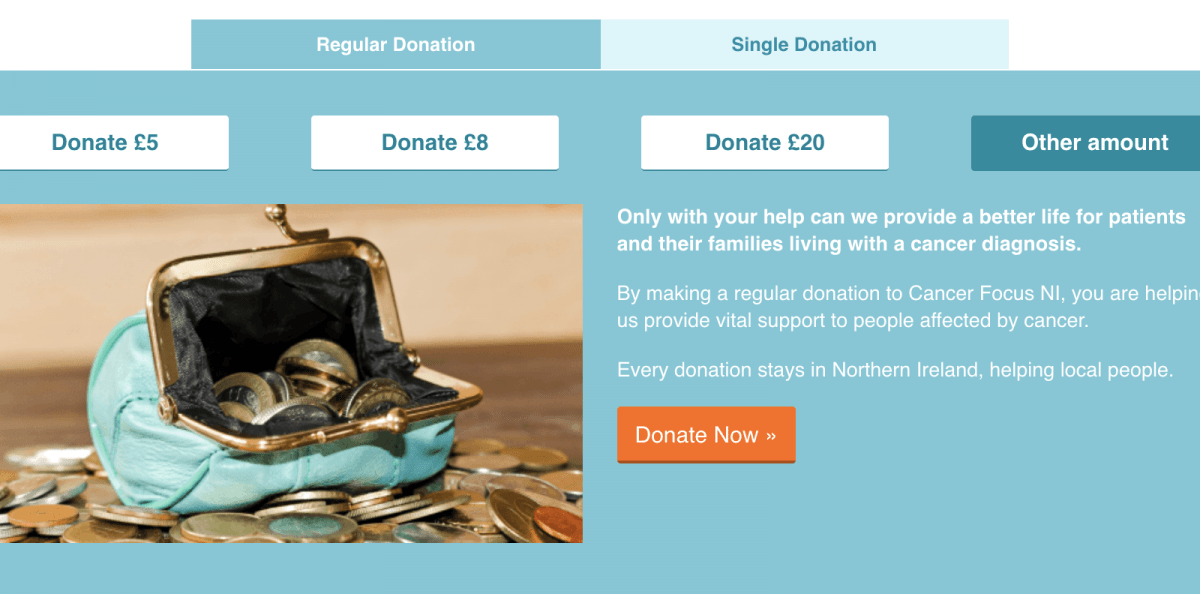Click the 'By making a regular donation' paragraph

click(908, 308)
